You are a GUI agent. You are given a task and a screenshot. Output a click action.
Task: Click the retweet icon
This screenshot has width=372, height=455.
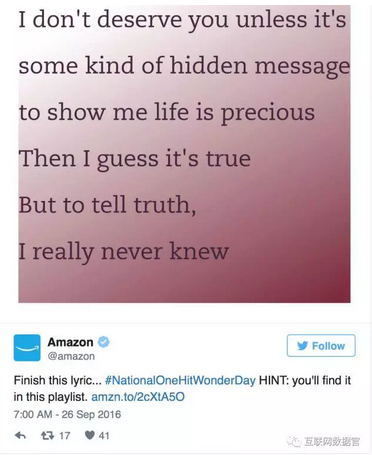[46, 435]
